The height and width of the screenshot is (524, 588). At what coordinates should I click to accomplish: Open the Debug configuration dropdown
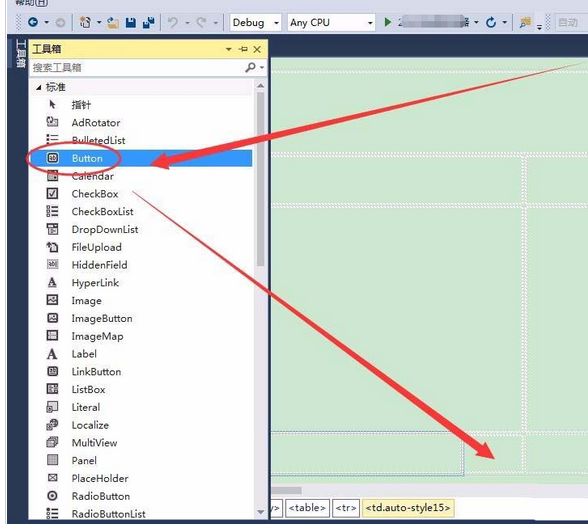255,23
